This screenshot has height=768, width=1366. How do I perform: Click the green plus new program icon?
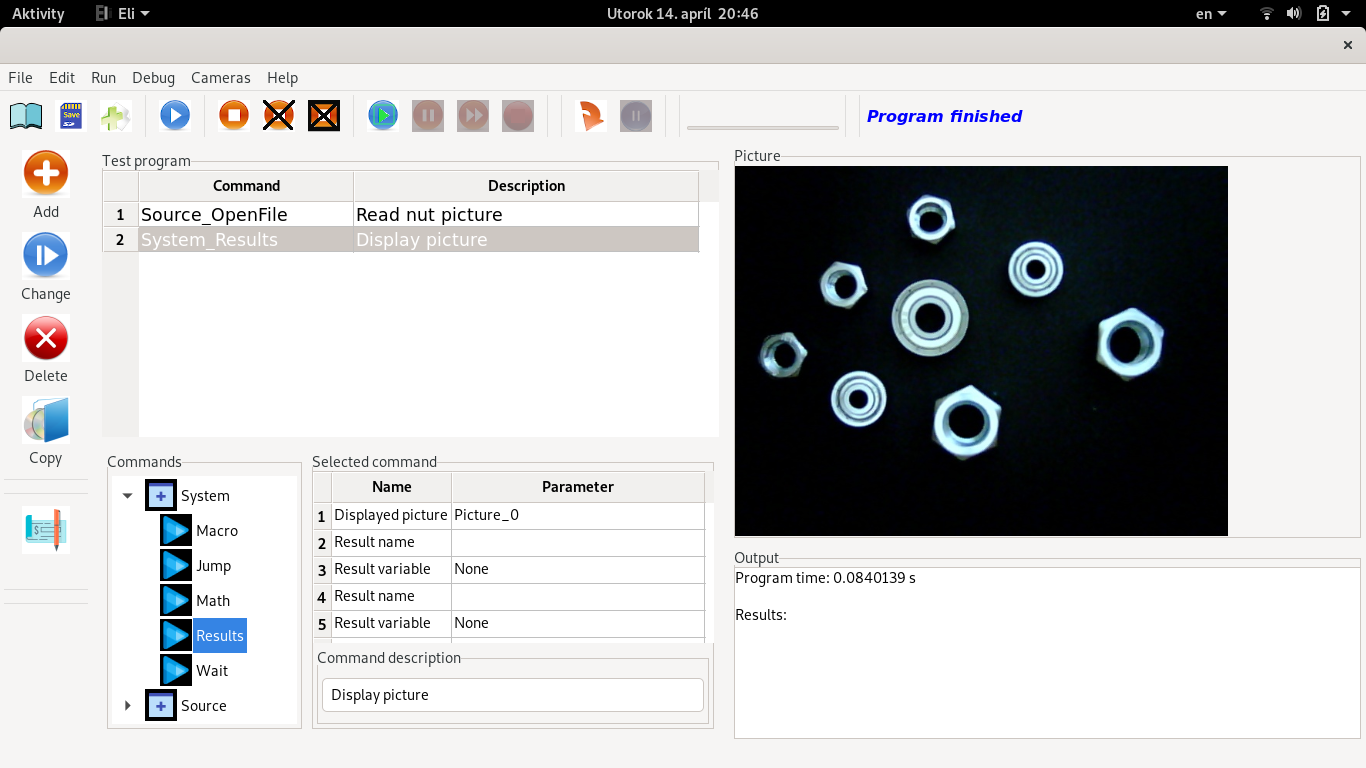(116, 116)
